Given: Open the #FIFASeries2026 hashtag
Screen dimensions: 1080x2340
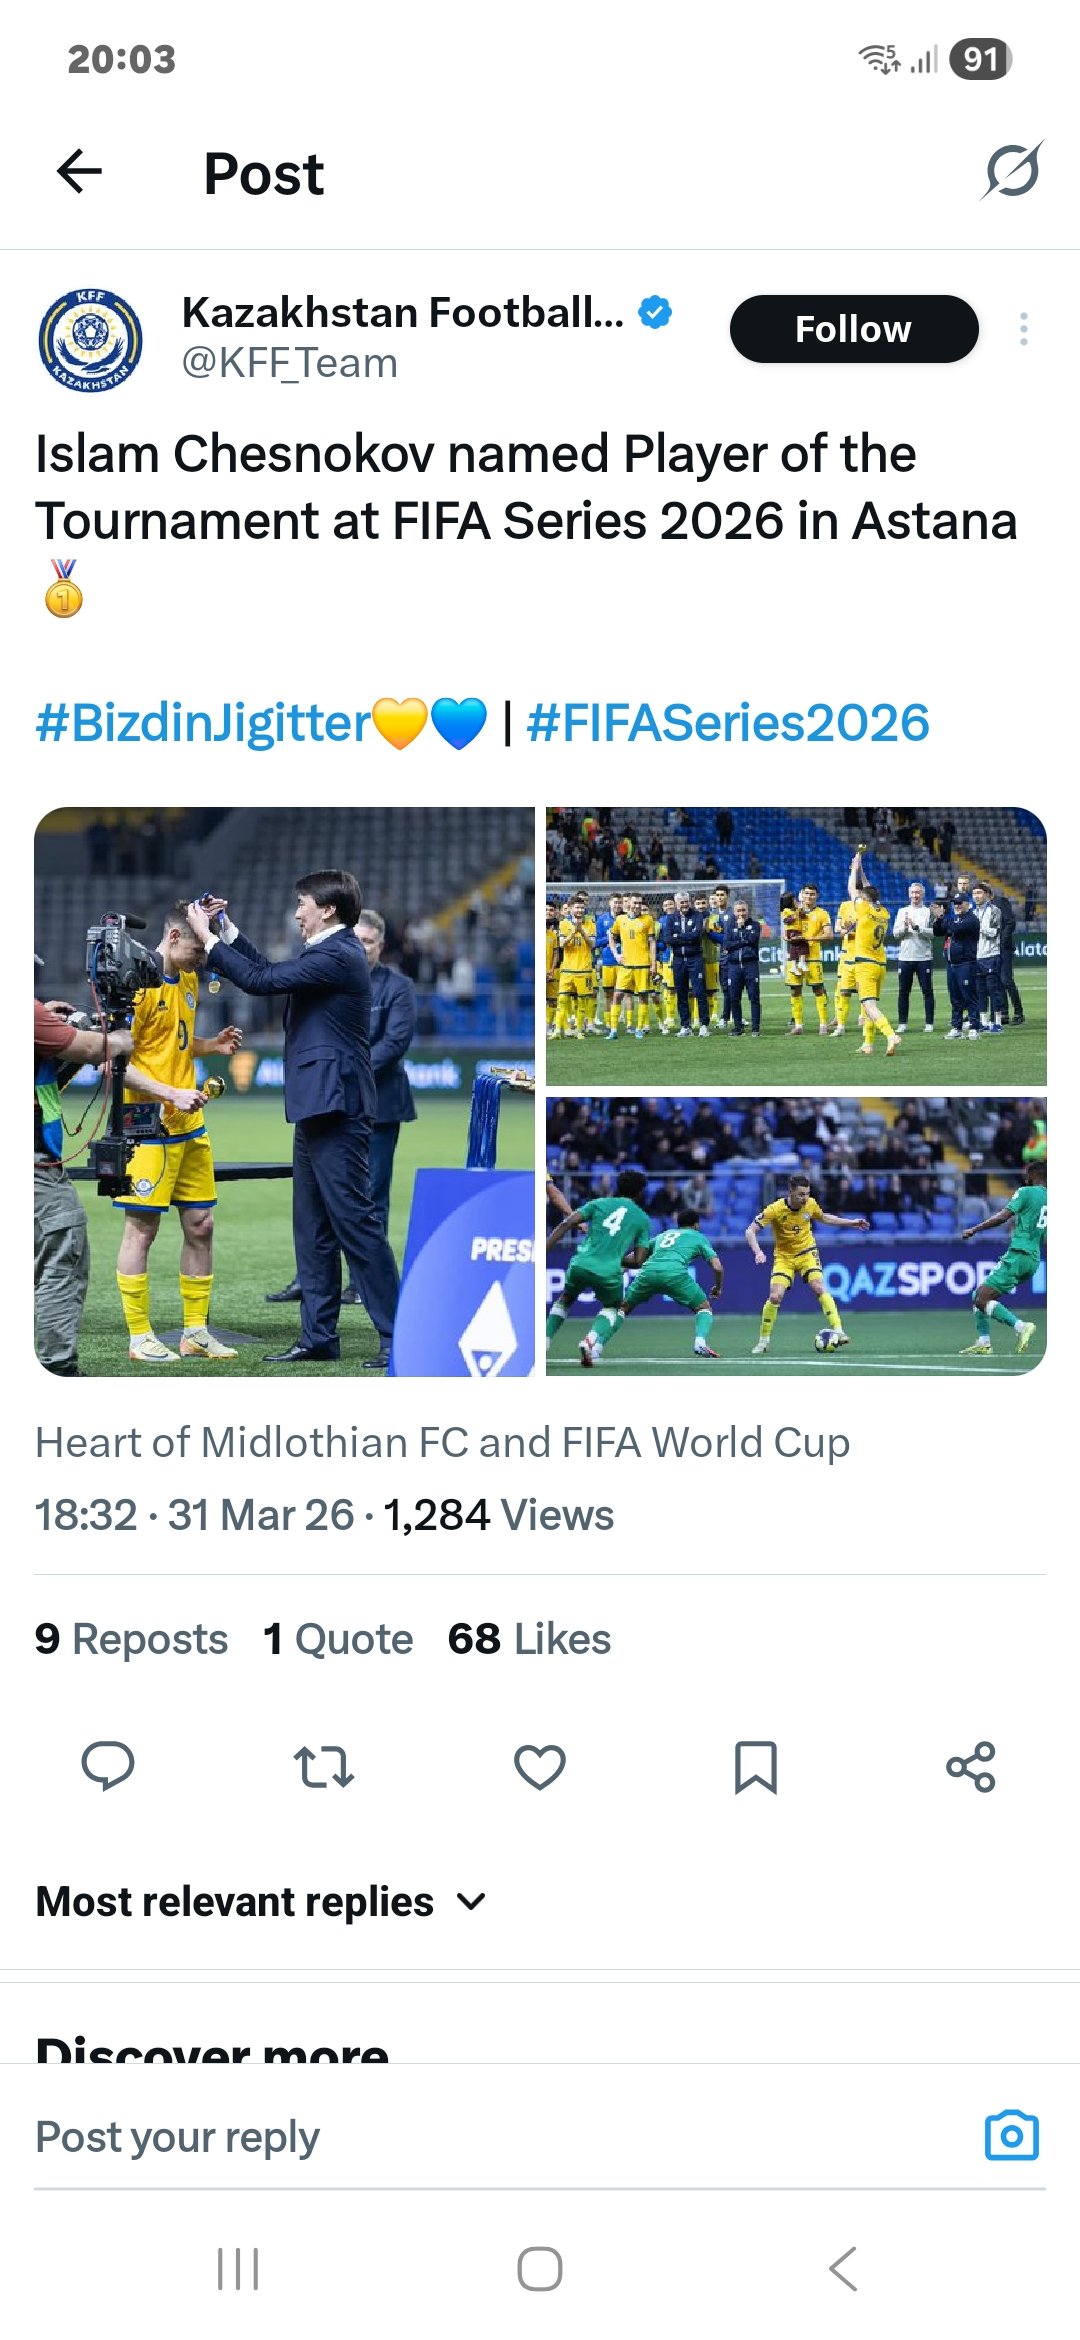Looking at the screenshot, I should coord(727,723).
